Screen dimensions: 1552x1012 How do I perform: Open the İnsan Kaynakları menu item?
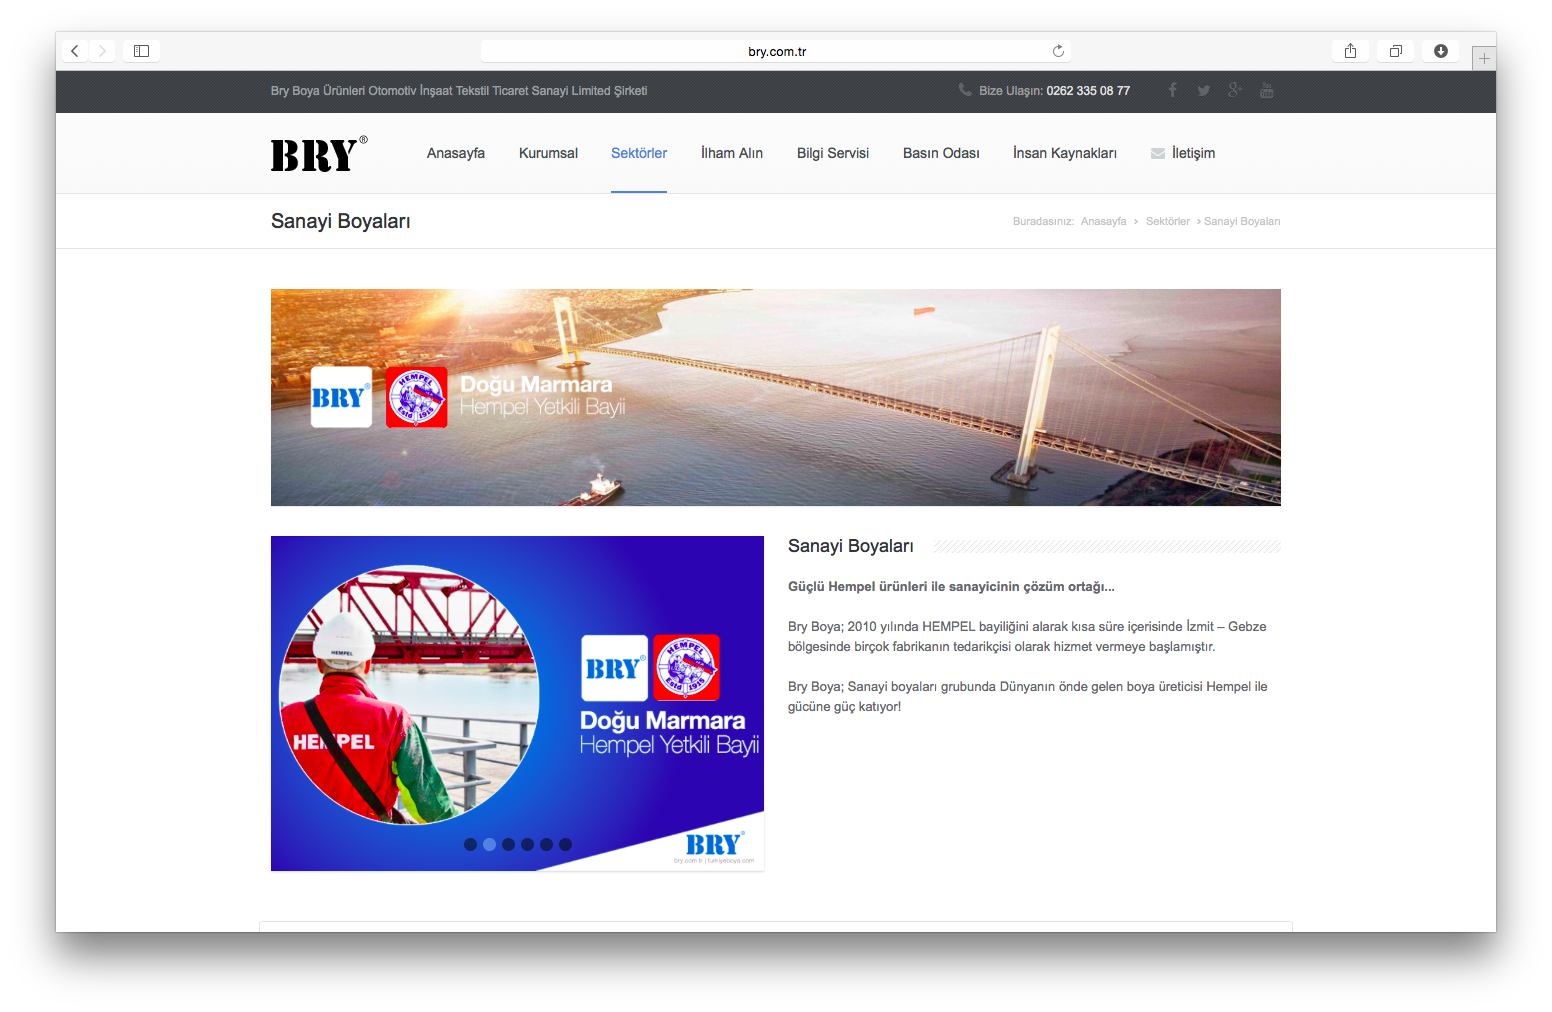[1065, 153]
